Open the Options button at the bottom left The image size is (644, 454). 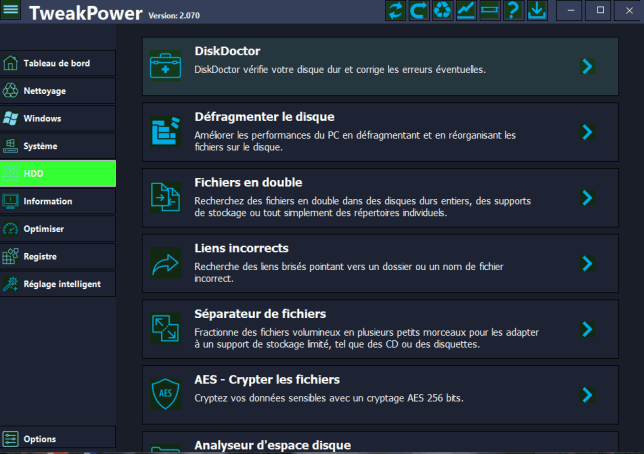coord(58,438)
